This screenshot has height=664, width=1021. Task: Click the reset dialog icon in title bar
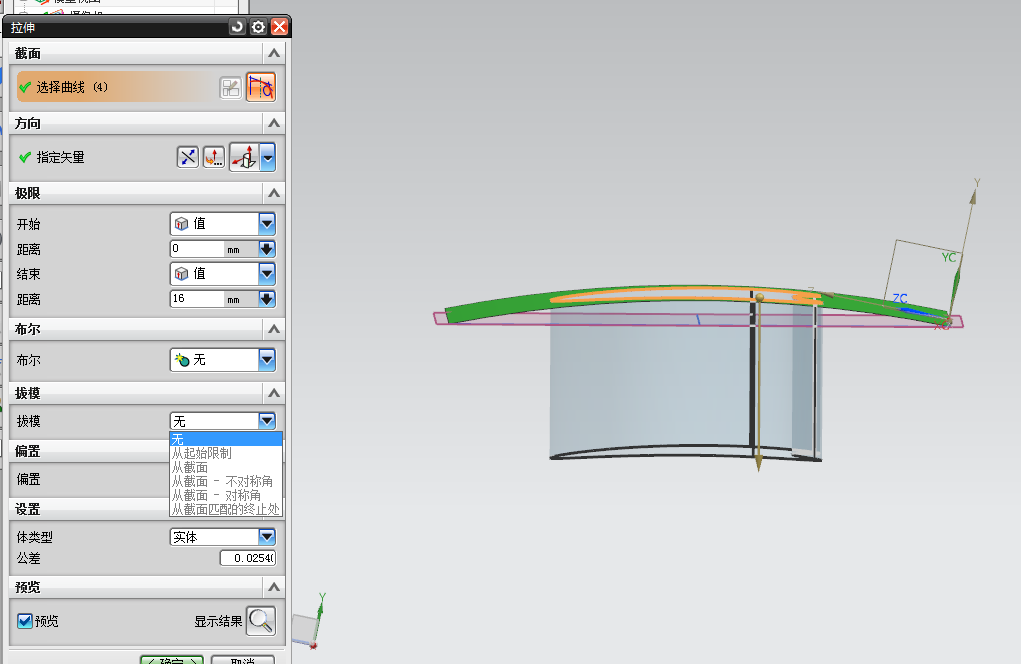pyautogui.click(x=237, y=28)
